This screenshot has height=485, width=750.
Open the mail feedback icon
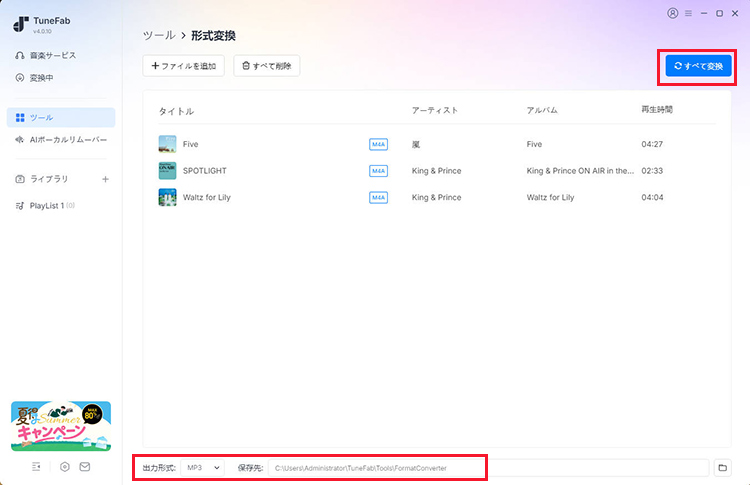[x=85, y=466]
